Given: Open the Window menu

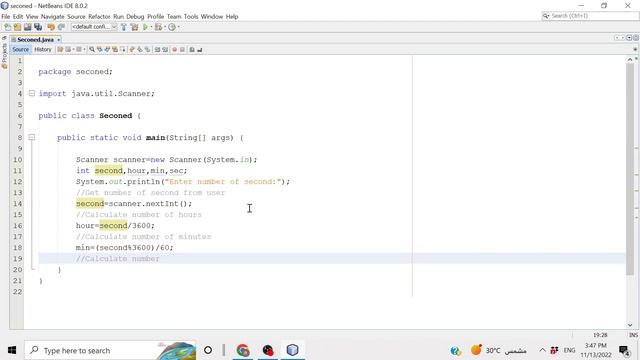Looking at the screenshot, I should tap(212, 16).
